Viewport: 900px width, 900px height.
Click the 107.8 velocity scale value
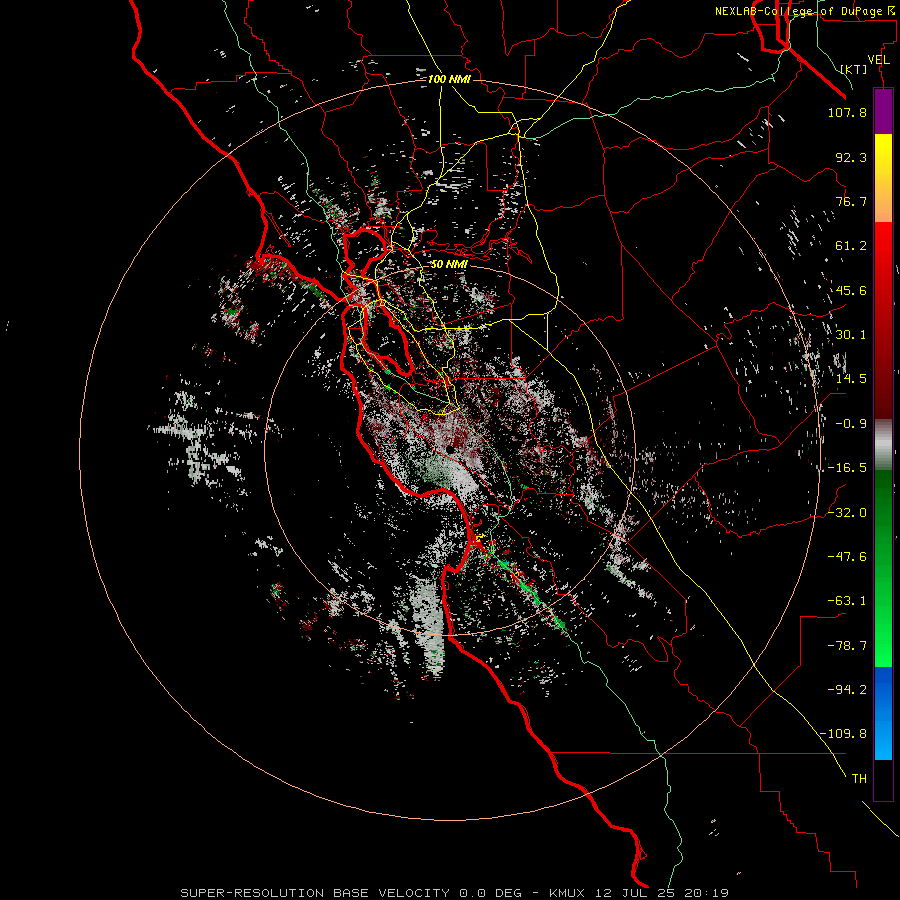coord(847,112)
